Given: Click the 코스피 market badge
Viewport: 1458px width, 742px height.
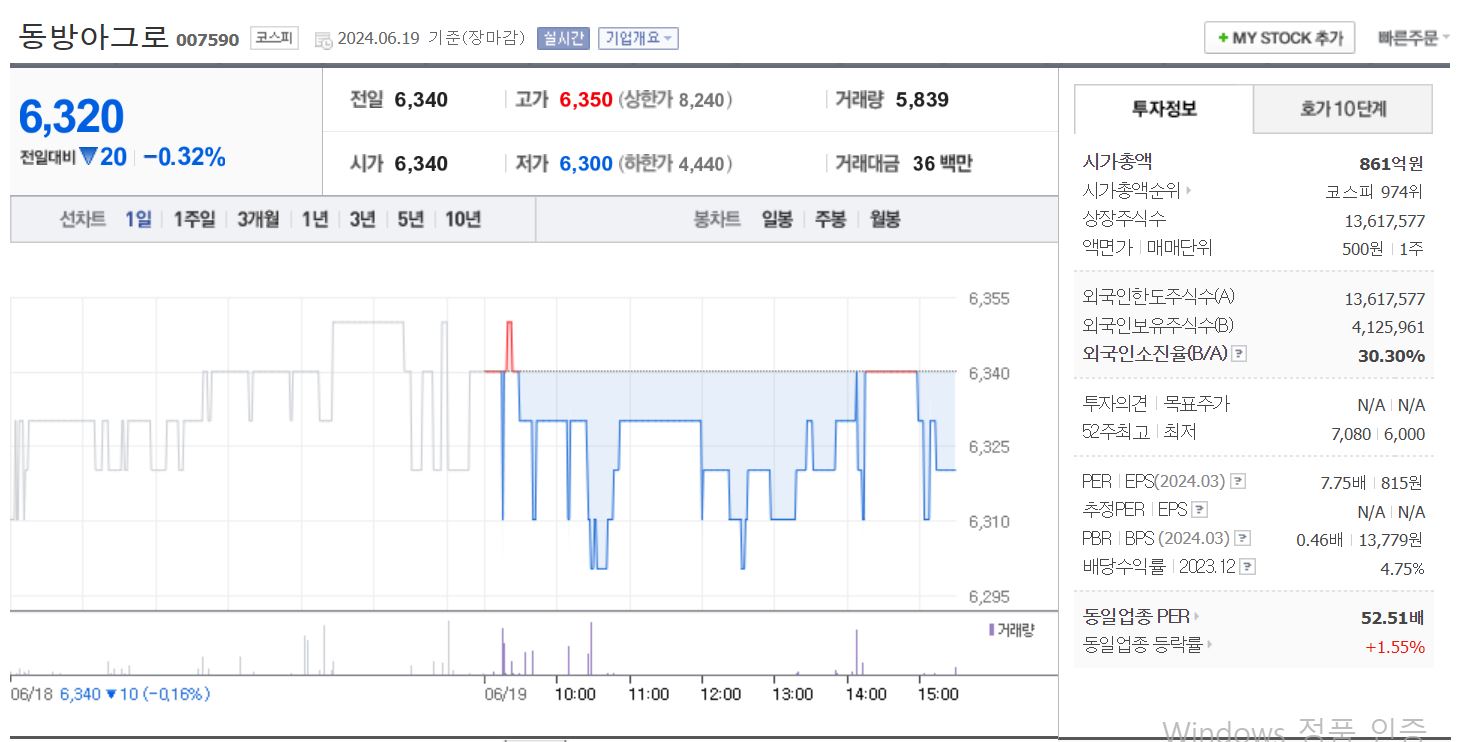Looking at the screenshot, I should pyautogui.click(x=274, y=38).
